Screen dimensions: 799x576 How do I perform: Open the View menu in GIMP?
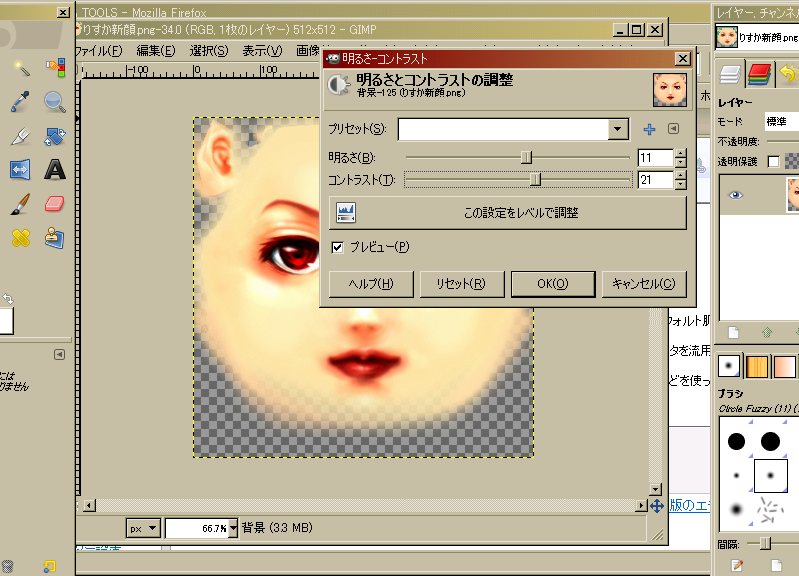(262, 50)
